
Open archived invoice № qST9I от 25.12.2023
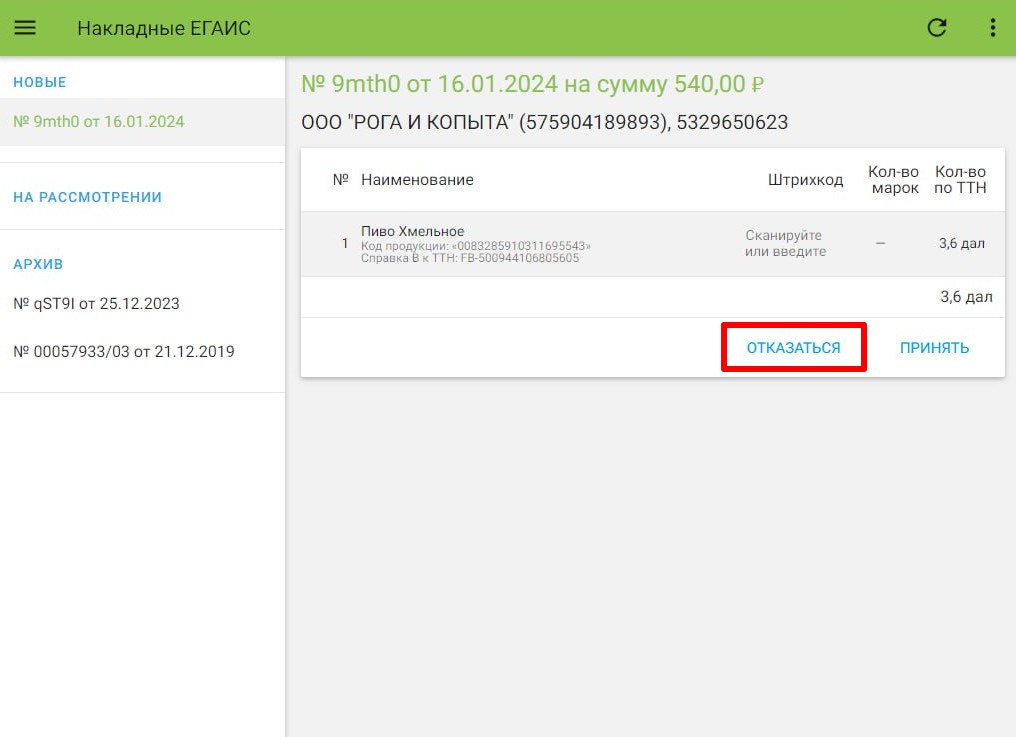(97, 304)
